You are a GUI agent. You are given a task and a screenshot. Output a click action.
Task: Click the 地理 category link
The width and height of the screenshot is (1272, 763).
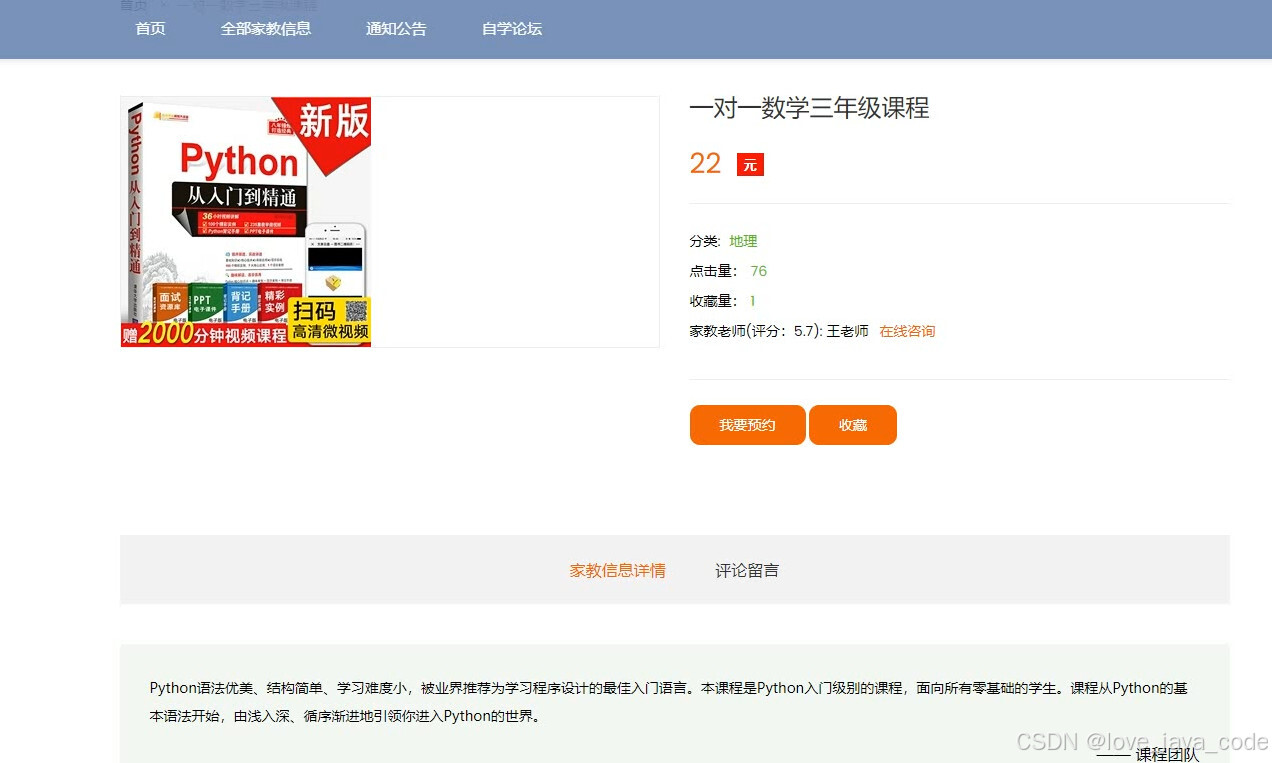743,241
